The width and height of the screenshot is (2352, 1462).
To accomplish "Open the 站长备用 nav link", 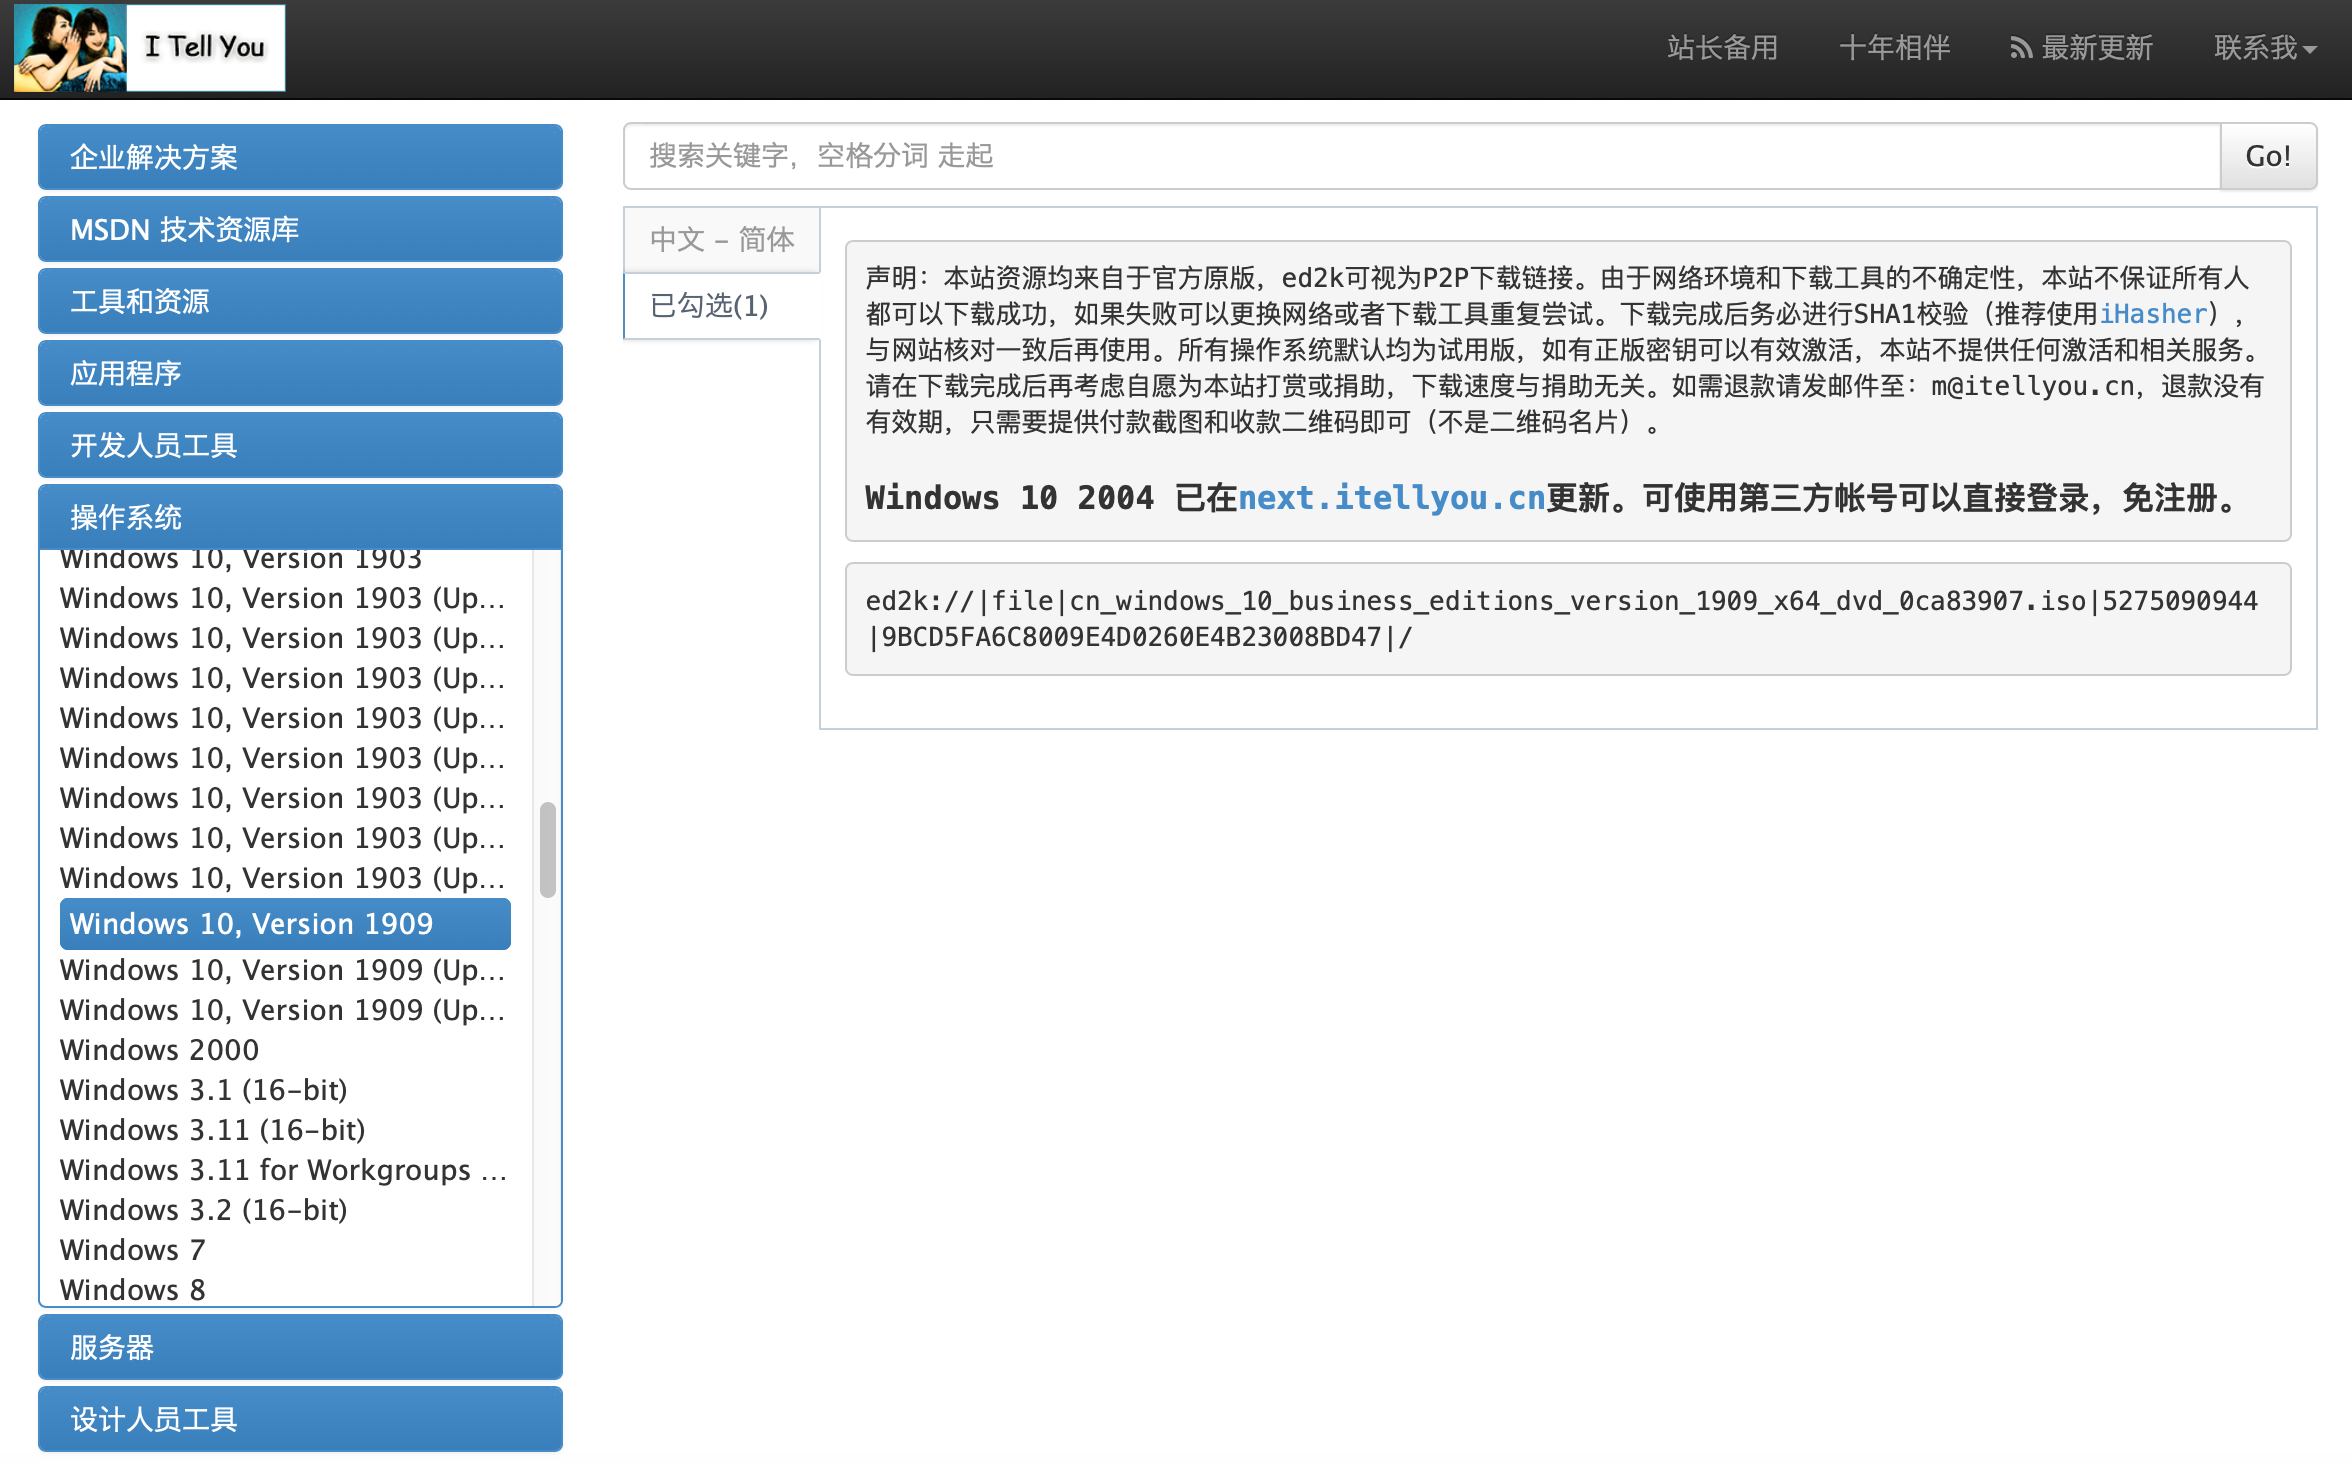I will pyautogui.click(x=1722, y=47).
